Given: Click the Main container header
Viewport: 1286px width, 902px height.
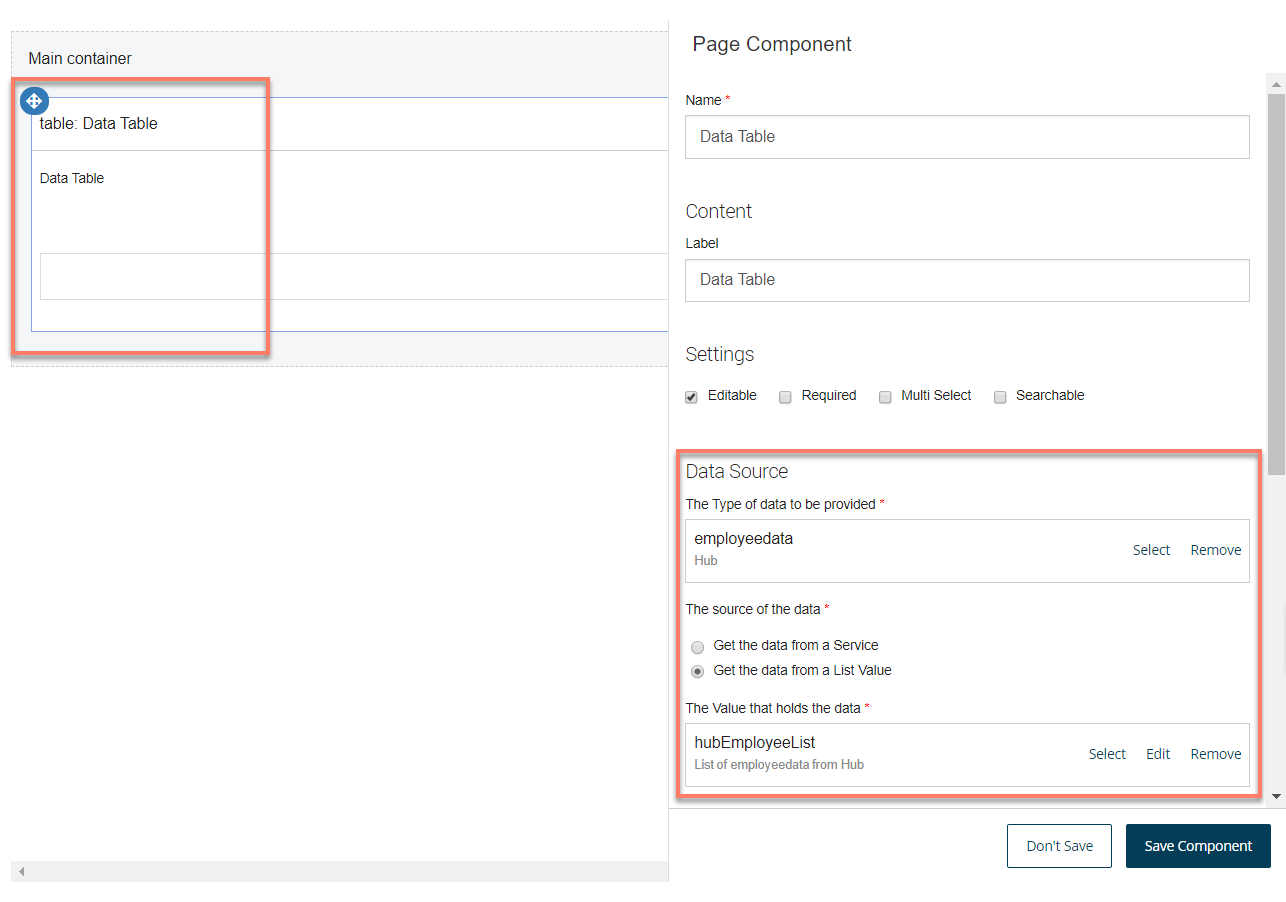Looking at the screenshot, I should coord(79,58).
